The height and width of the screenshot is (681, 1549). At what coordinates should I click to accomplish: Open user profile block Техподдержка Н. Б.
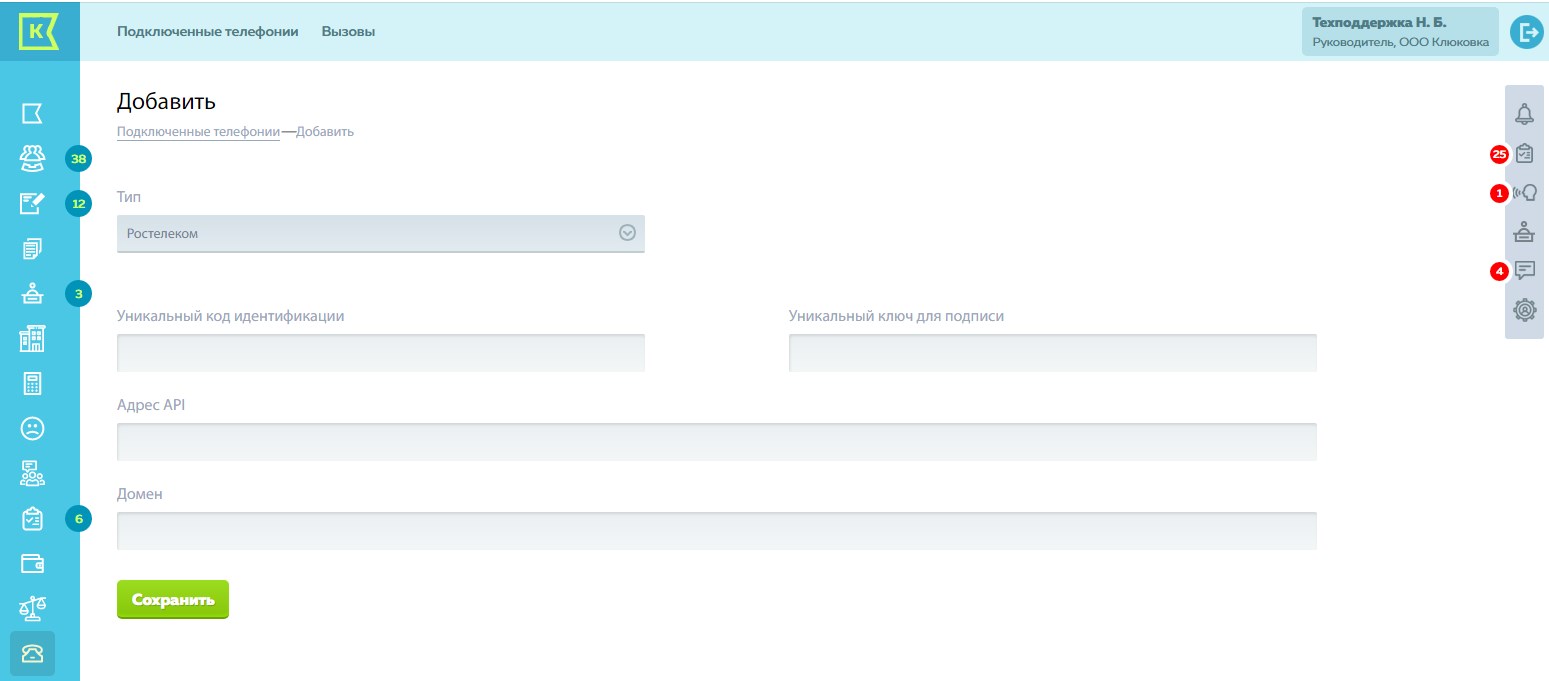1399,32
